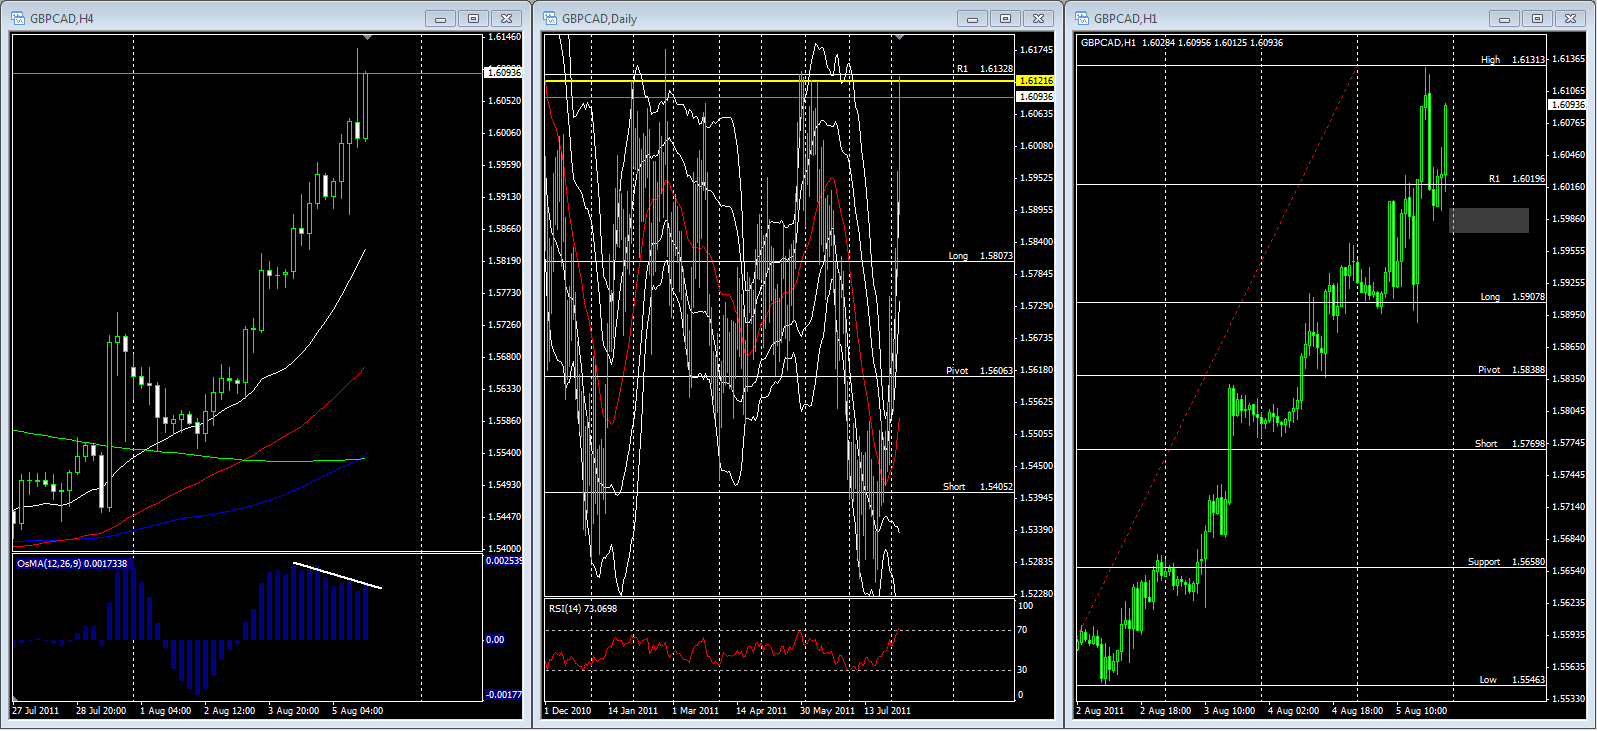Click the R1 1.60196 label in H1 chart
Image resolution: width=1597 pixels, height=731 pixels.
click(1517, 179)
